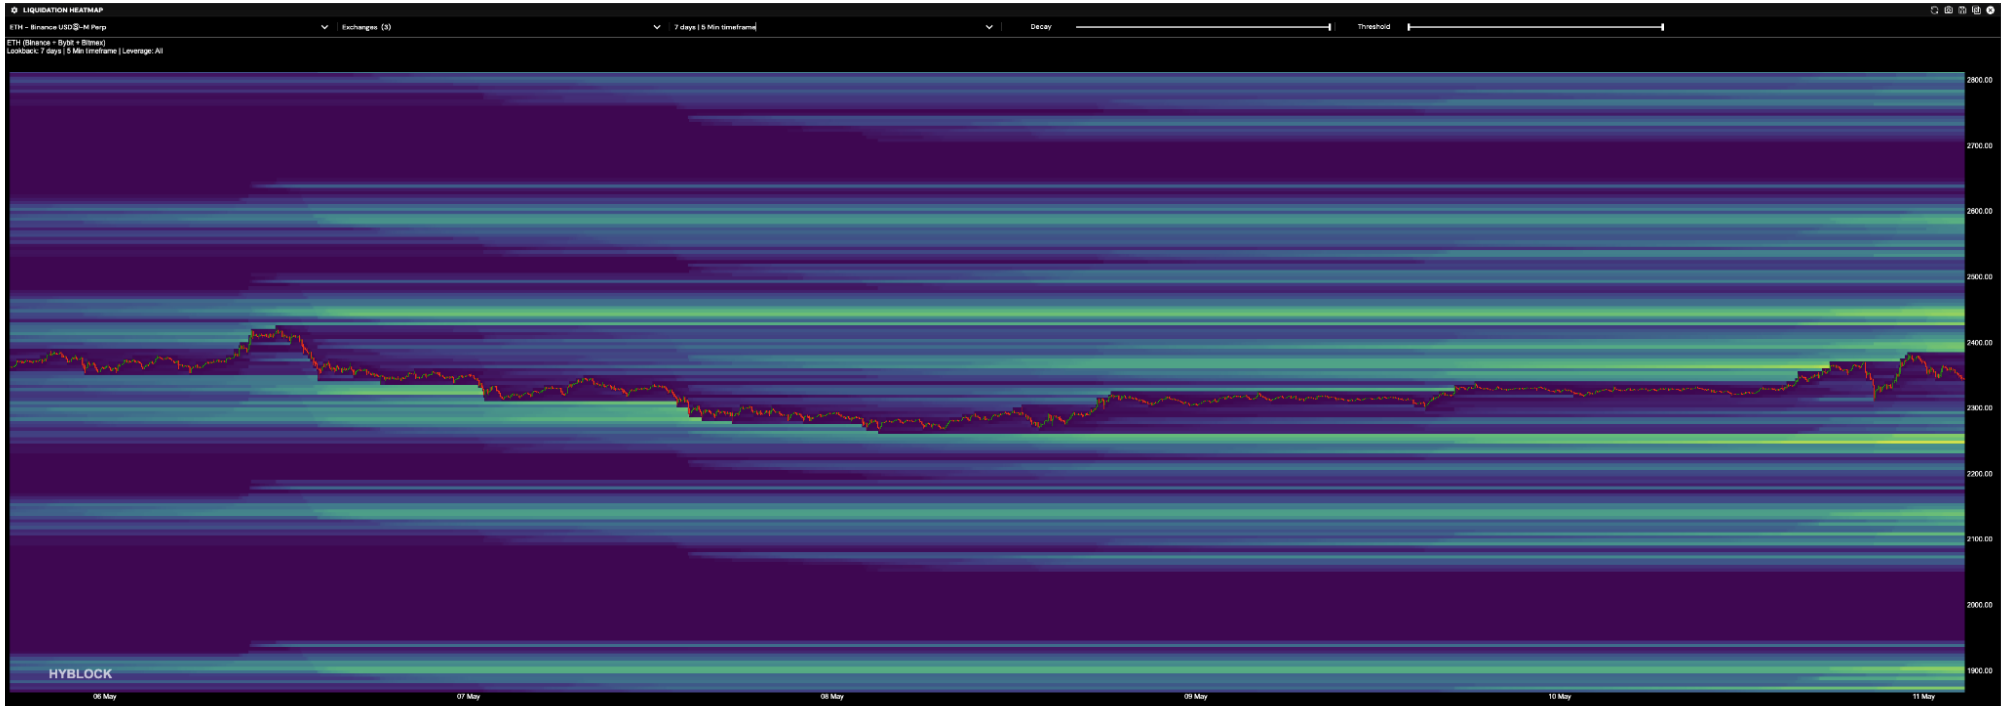Click the 2100.00 price axis label

(1980, 539)
